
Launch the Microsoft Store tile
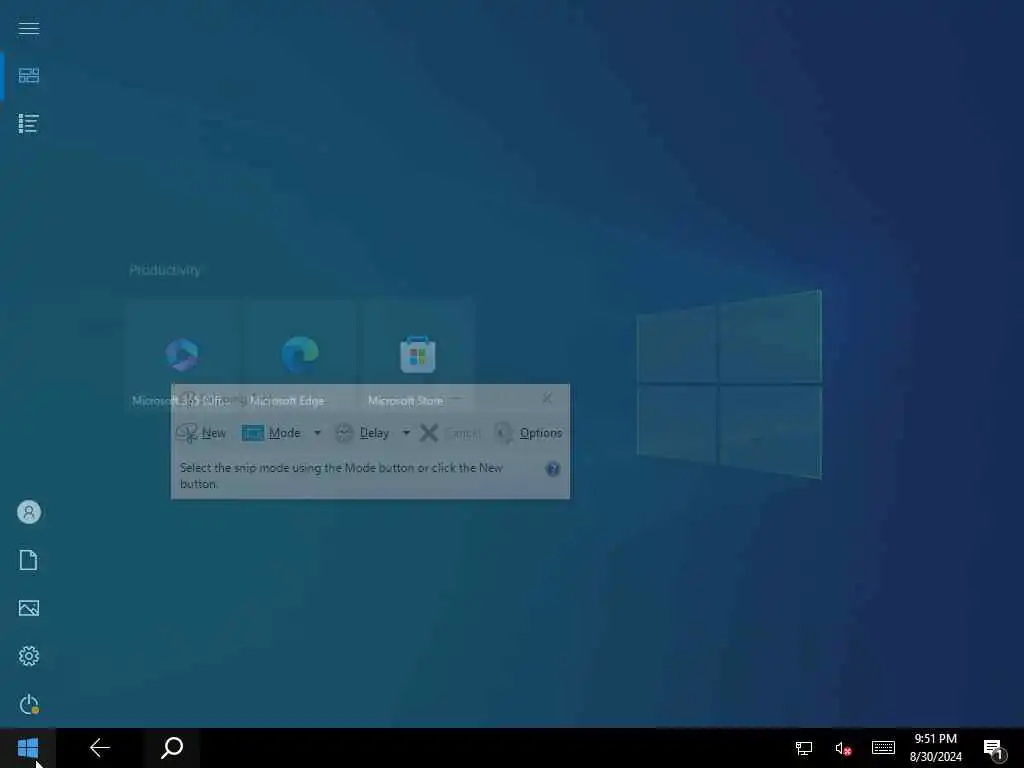point(418,356)
